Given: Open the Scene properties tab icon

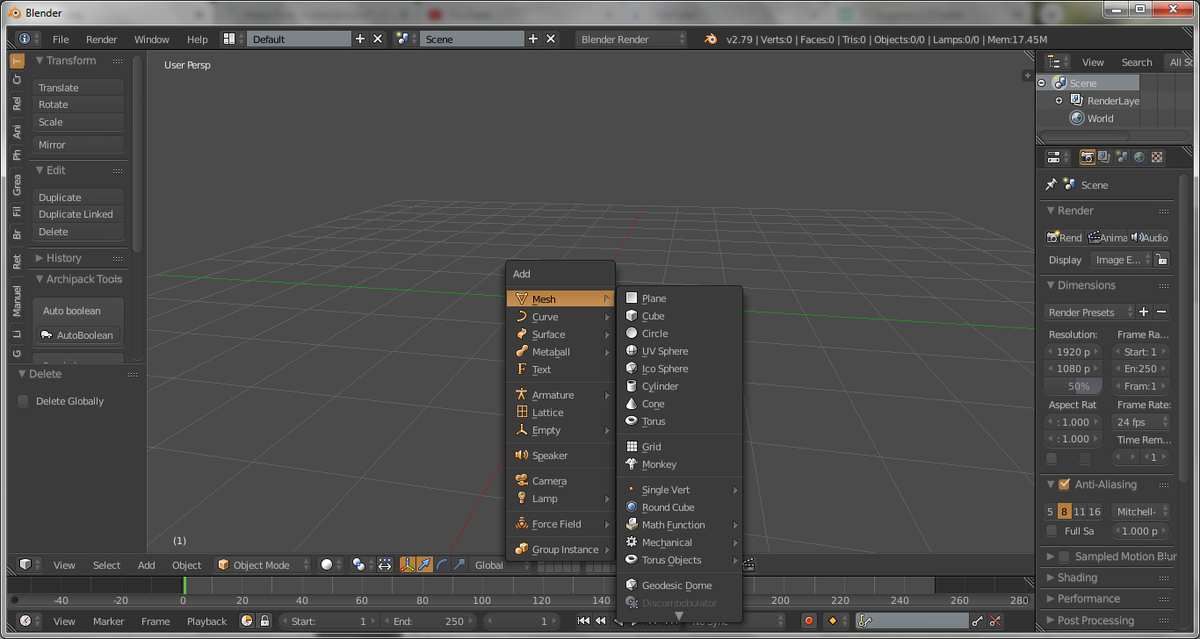Looking at the screenshot, I should click(x=1123, y=157).
